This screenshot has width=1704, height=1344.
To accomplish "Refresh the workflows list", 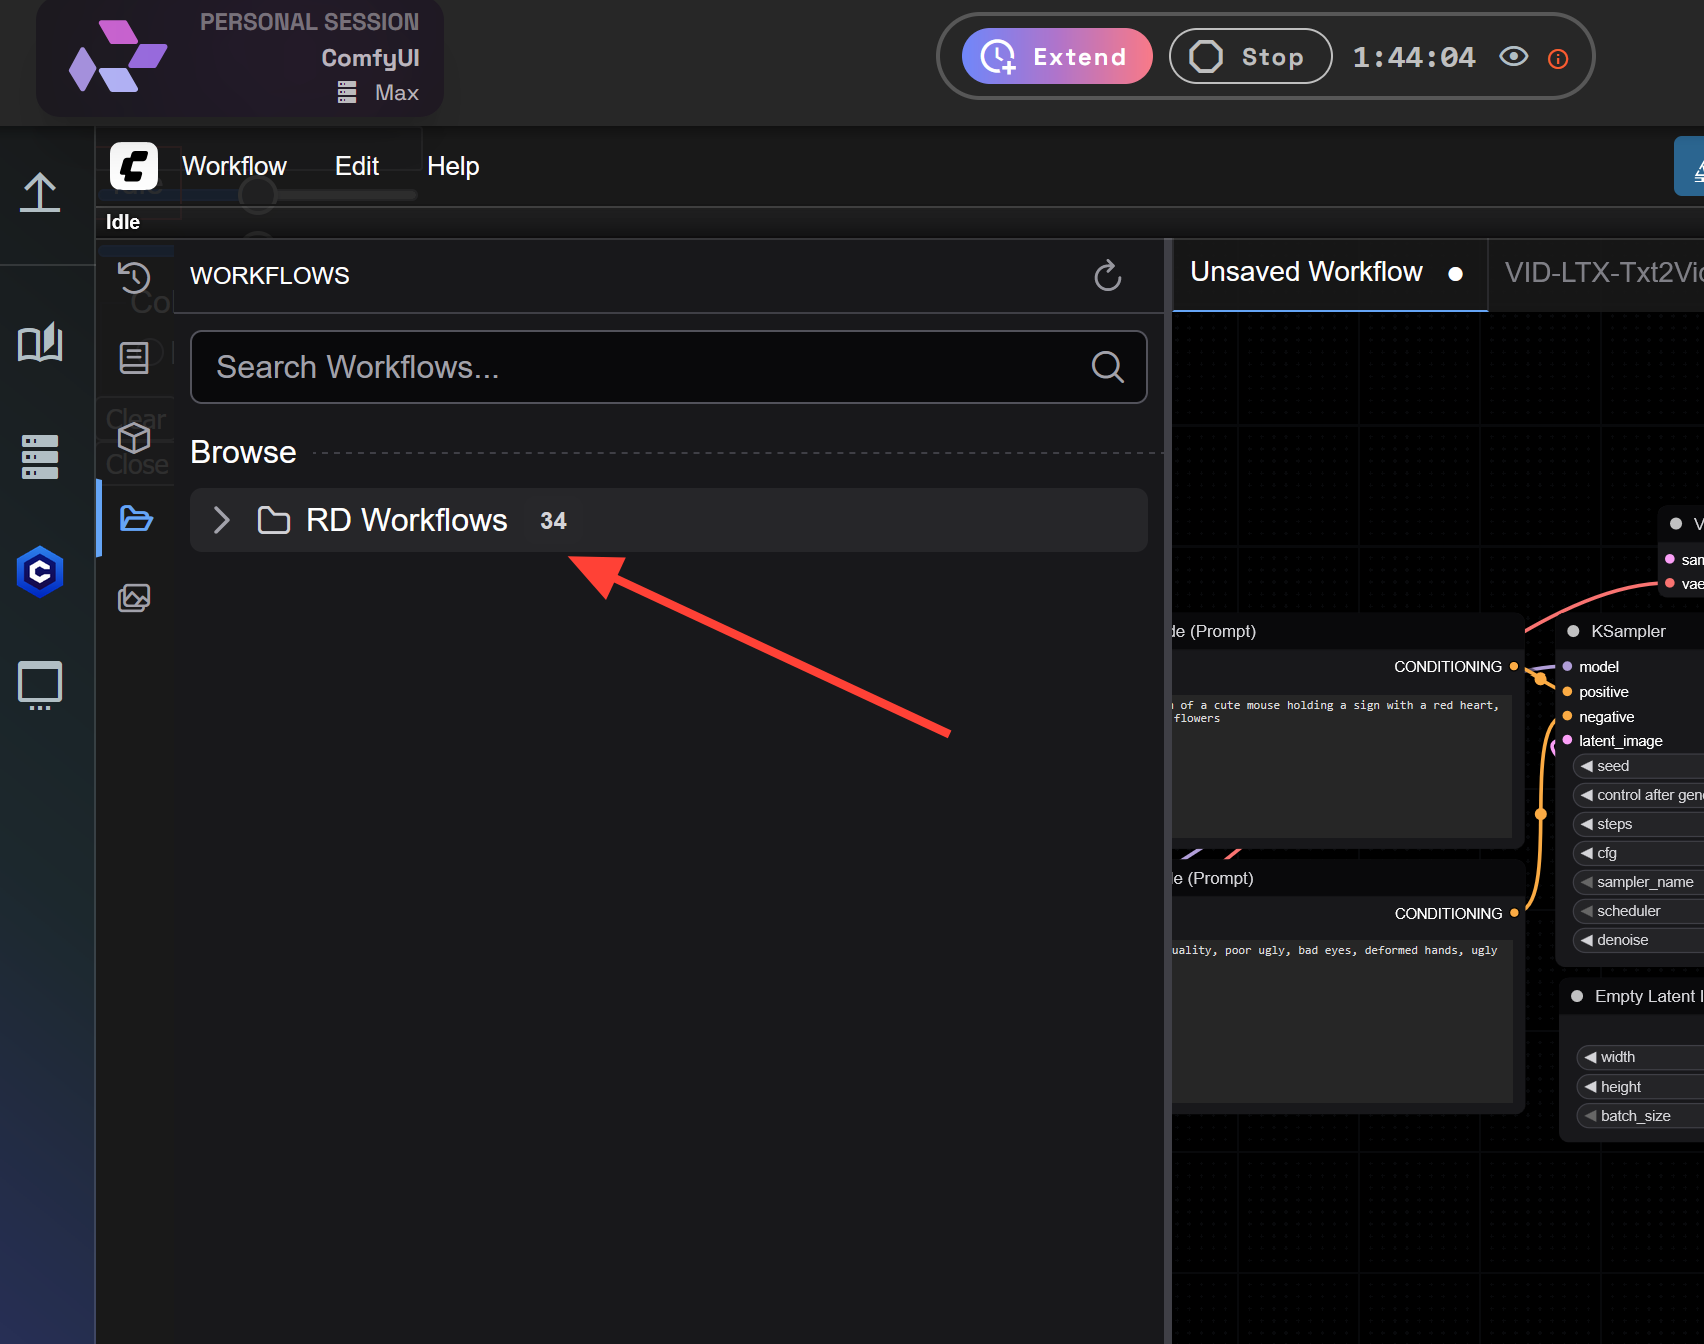I will 1107,276.
